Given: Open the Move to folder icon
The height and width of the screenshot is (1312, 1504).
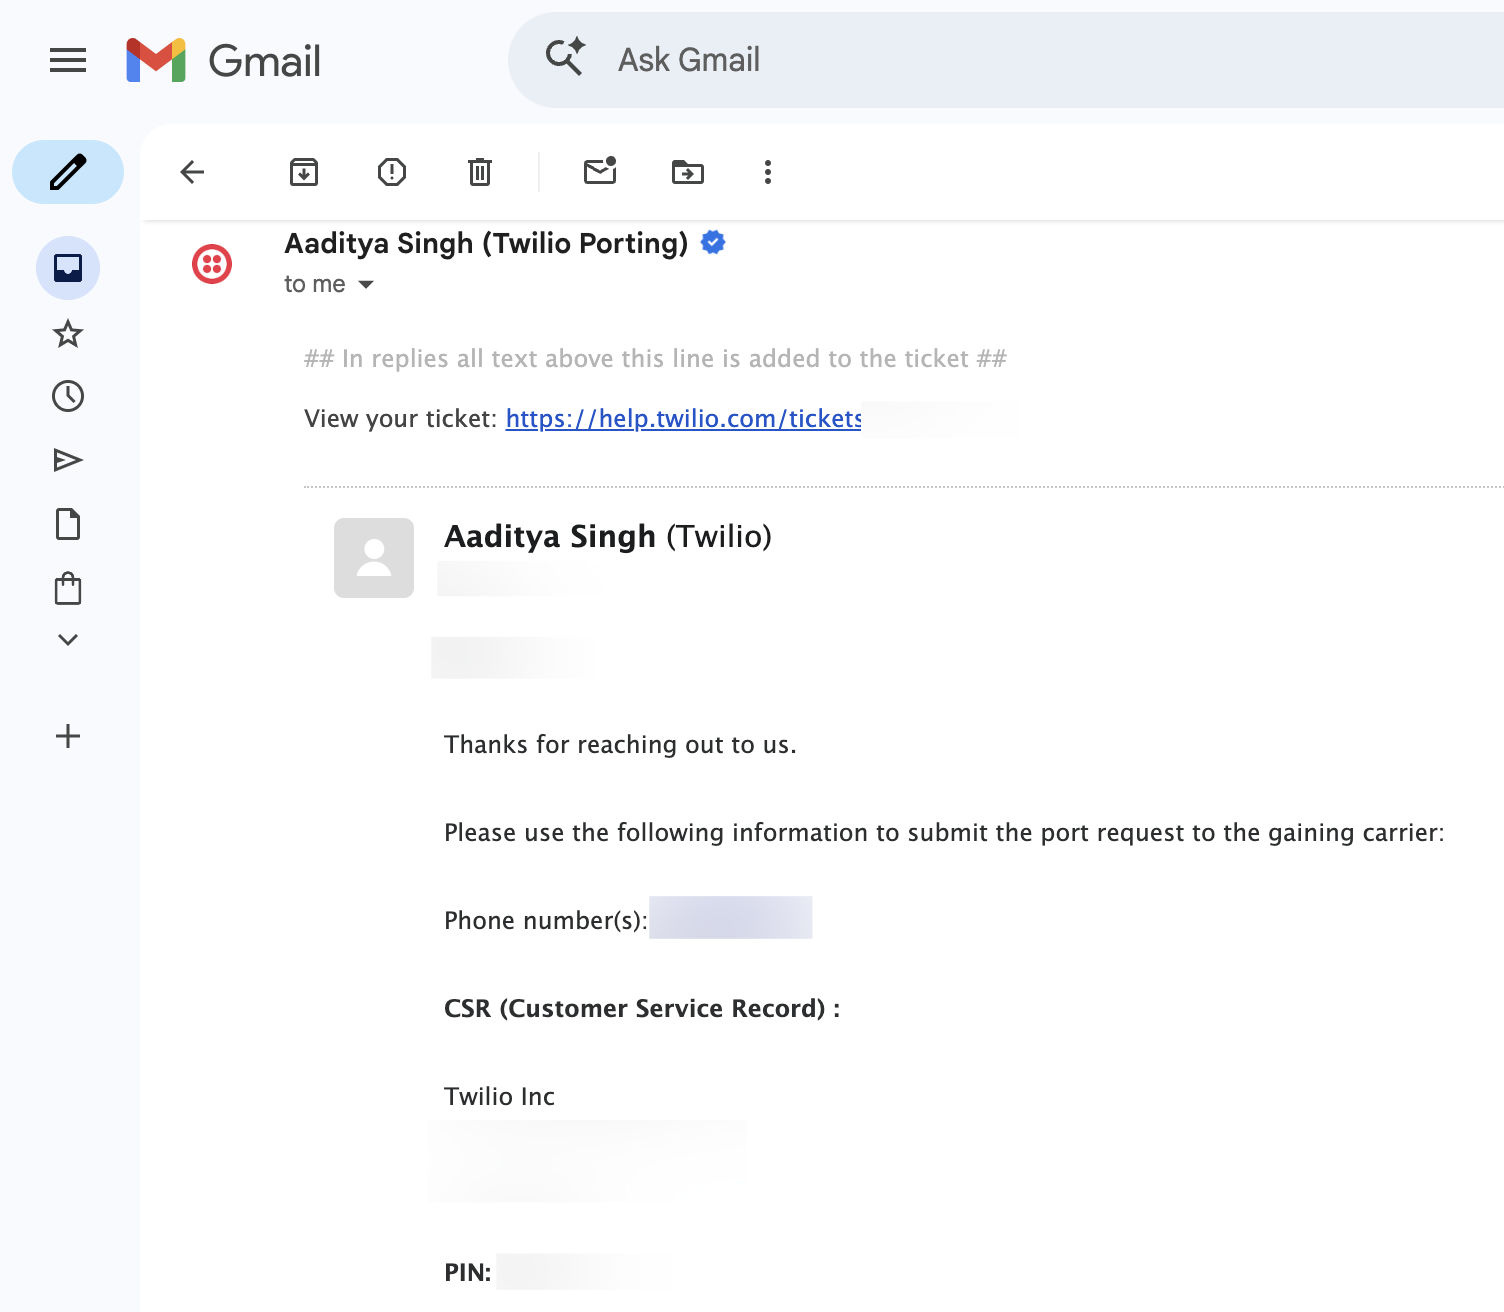Looking at the screenshot, I should click(688, 172).
